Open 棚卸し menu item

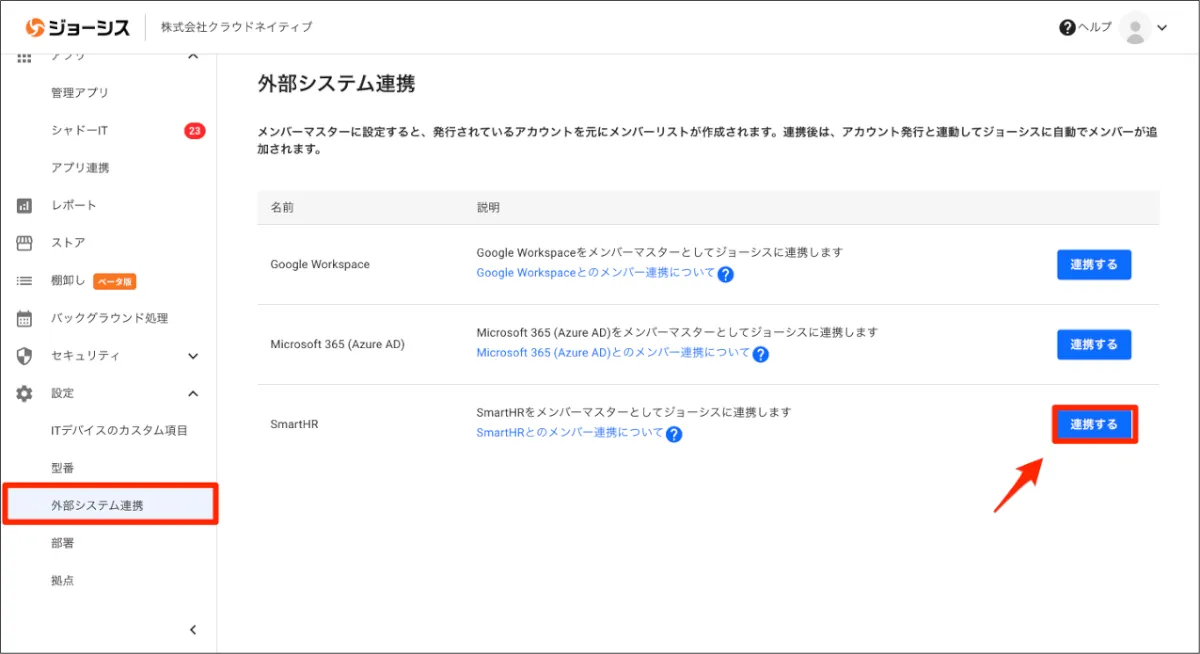[68, 281]
